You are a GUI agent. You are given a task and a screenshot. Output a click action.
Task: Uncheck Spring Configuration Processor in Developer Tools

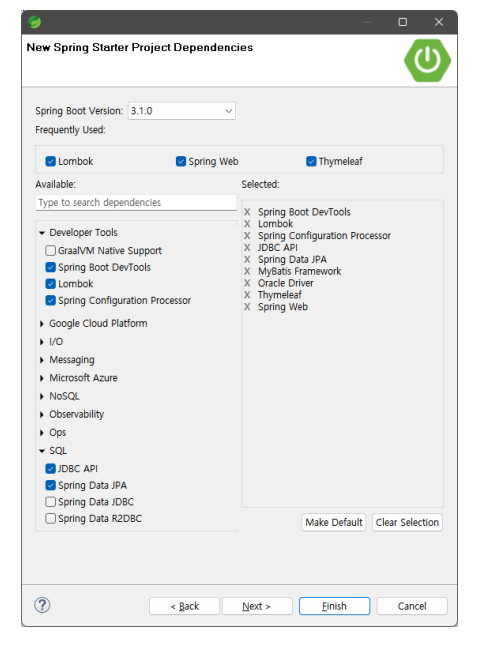pos(50,300)
